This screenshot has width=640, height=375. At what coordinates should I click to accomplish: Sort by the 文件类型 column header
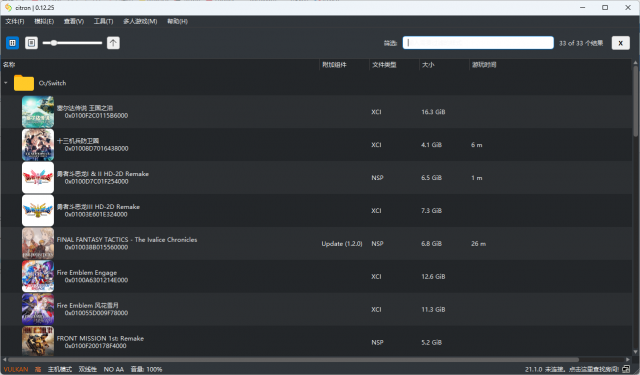pyautogui.click(x=384, y=64)
